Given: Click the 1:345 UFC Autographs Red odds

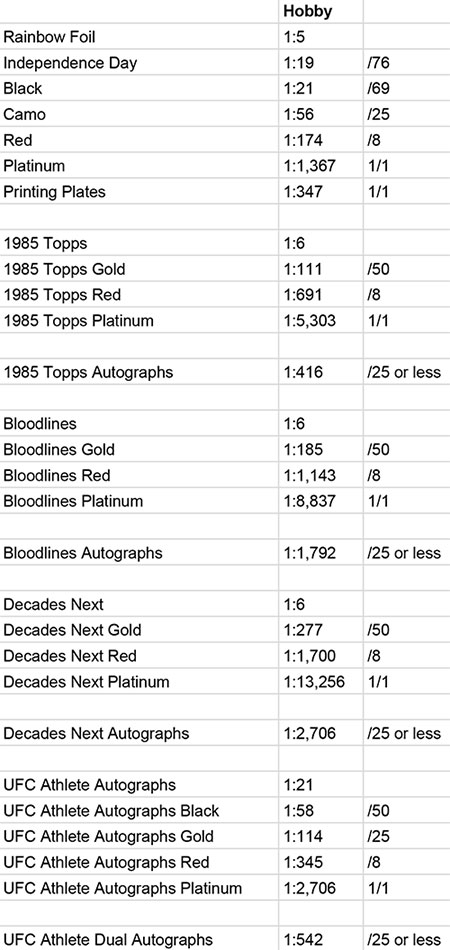Looking at the screenshot, I should [x=320, y=862].
